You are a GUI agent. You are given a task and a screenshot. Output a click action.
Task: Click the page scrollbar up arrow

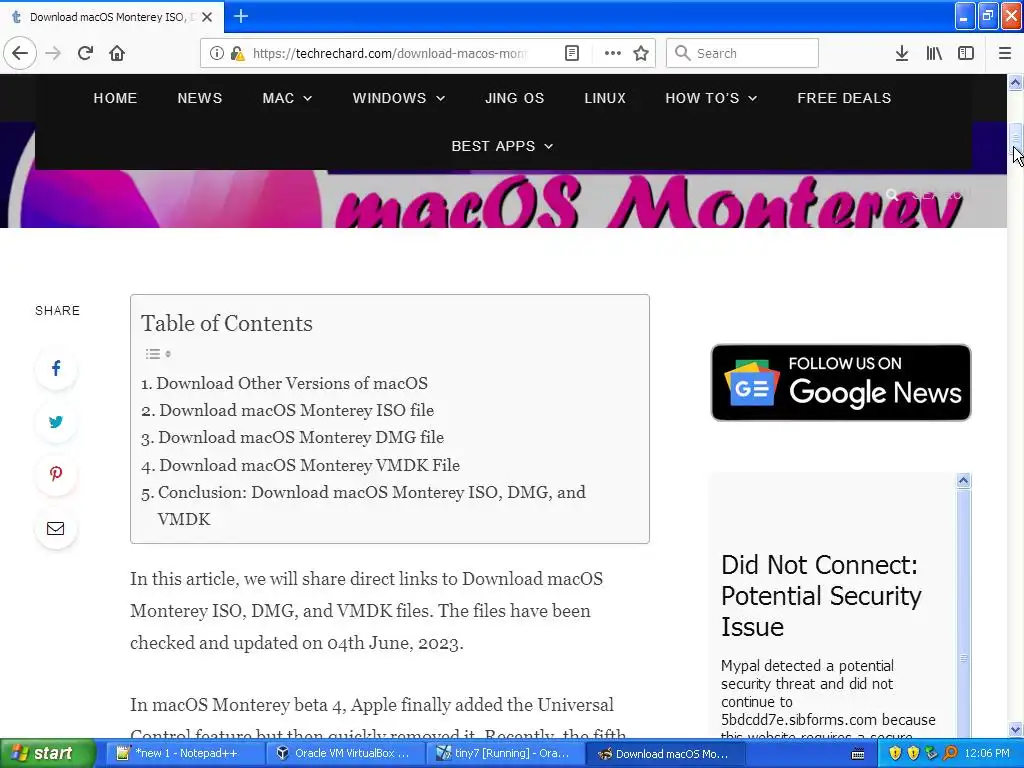click(x=1015, y=82)
